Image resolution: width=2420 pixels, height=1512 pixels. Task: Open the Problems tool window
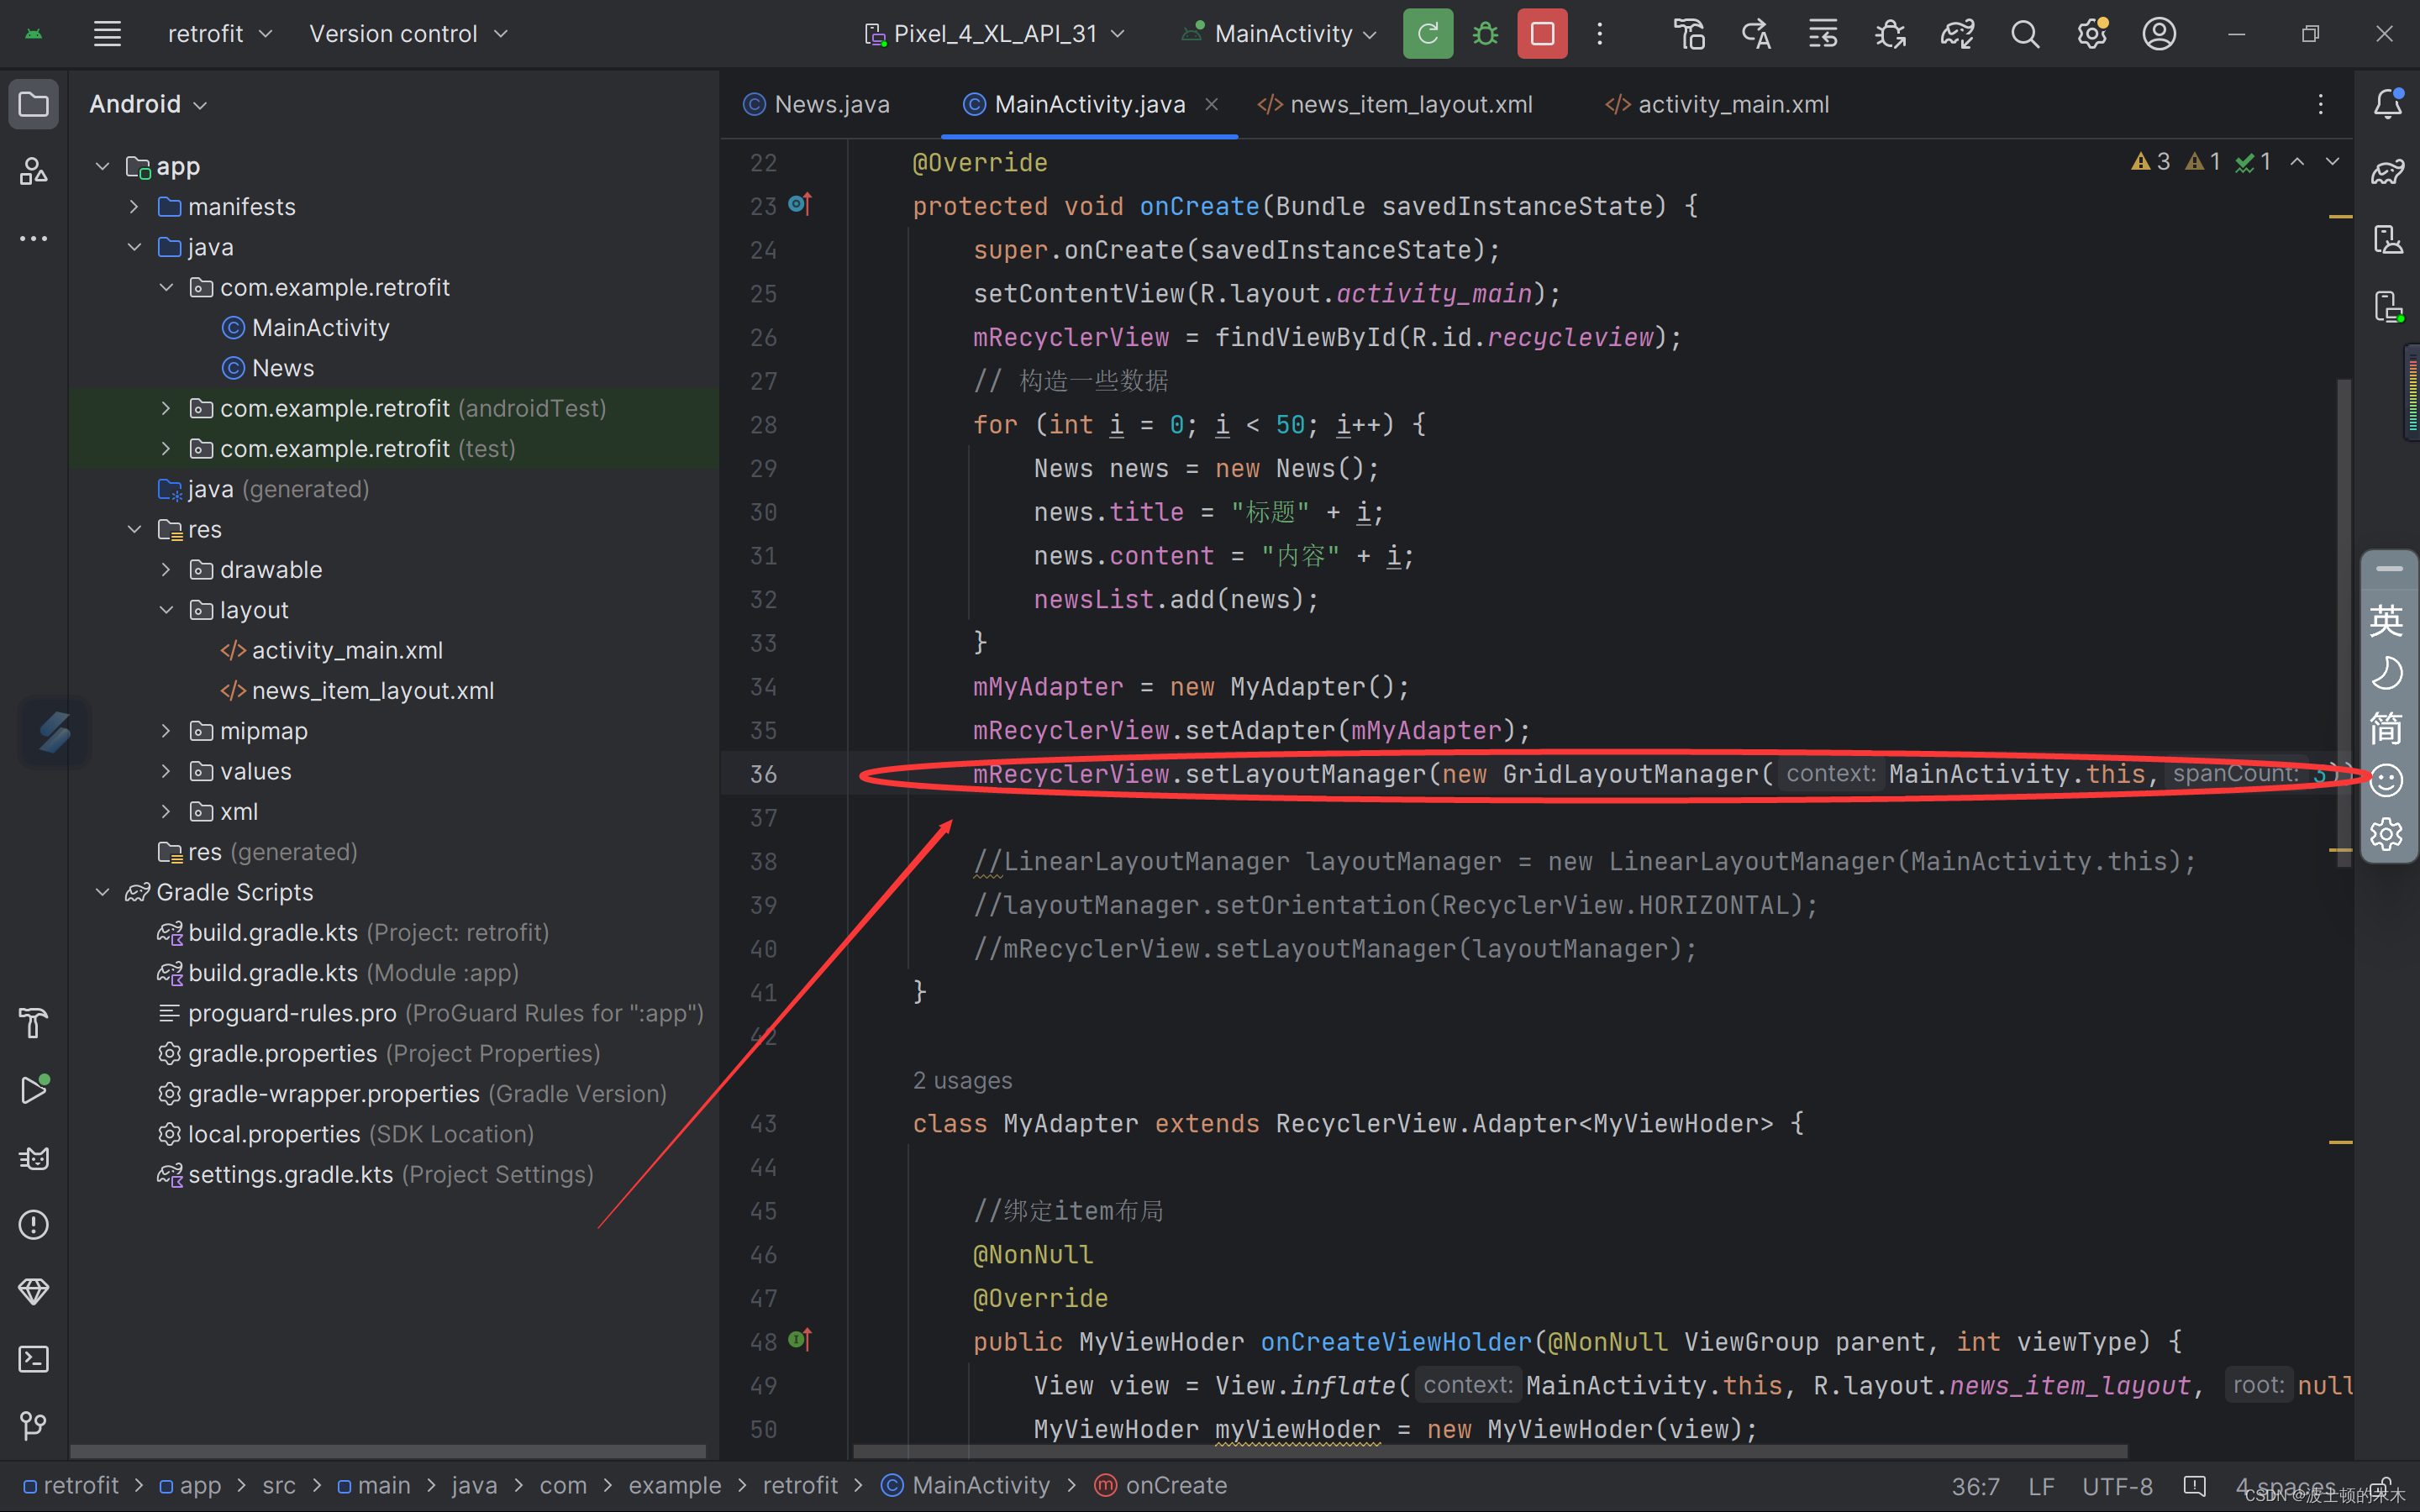click(34, 1224)
